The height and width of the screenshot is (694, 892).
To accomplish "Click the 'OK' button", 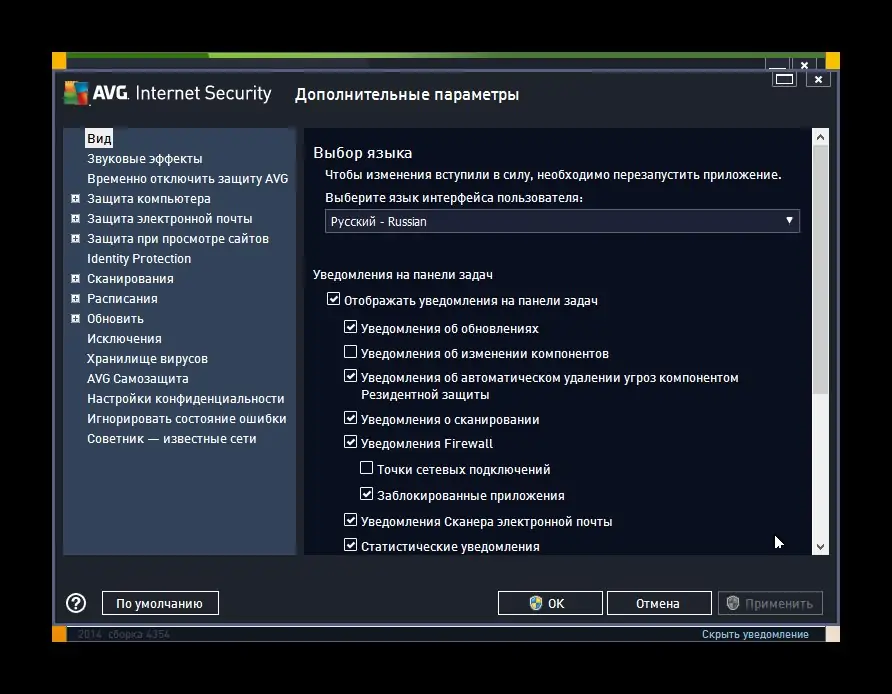I will tap(550, 603).
